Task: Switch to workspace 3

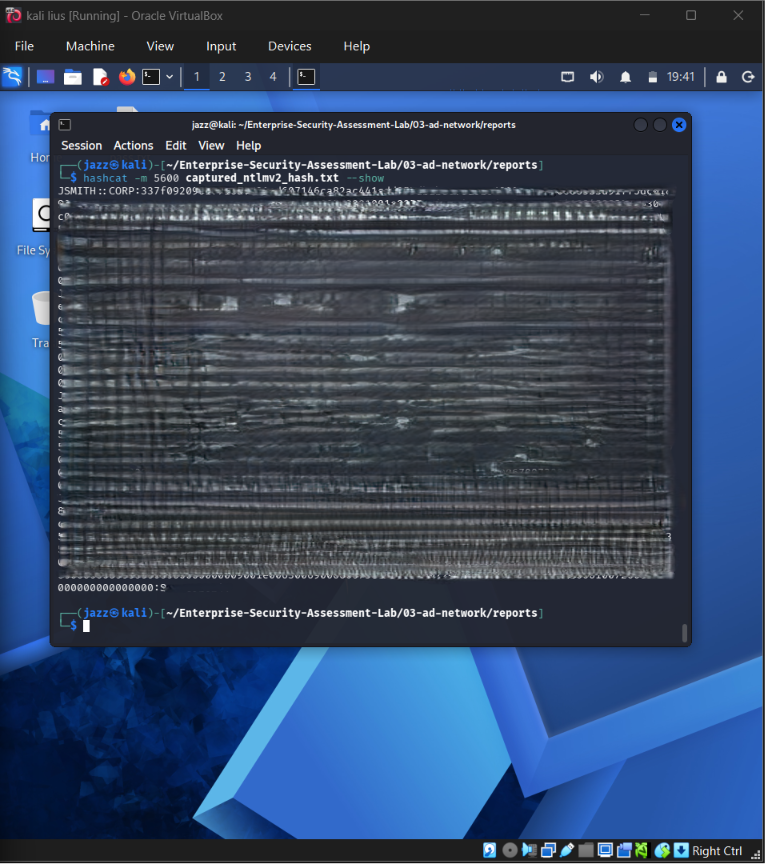Action: [248, 77]
